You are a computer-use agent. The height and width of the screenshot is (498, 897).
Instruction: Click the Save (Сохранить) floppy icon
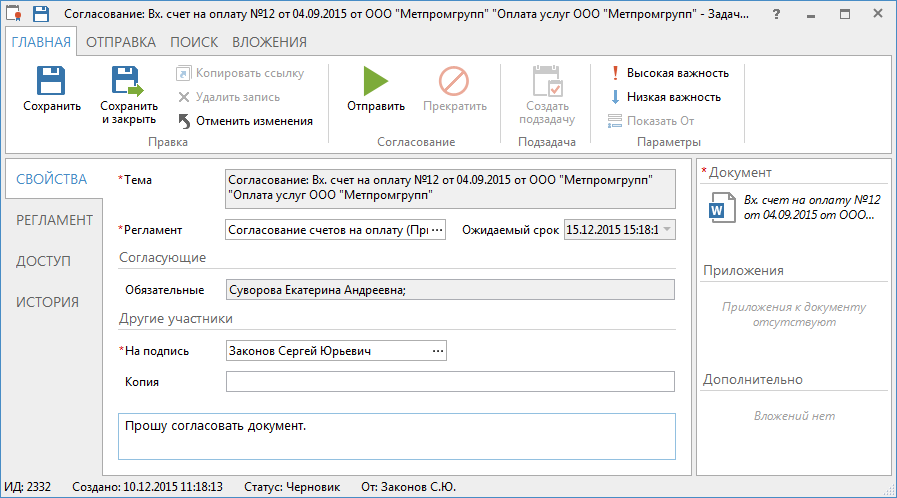[x=51, y=81]
